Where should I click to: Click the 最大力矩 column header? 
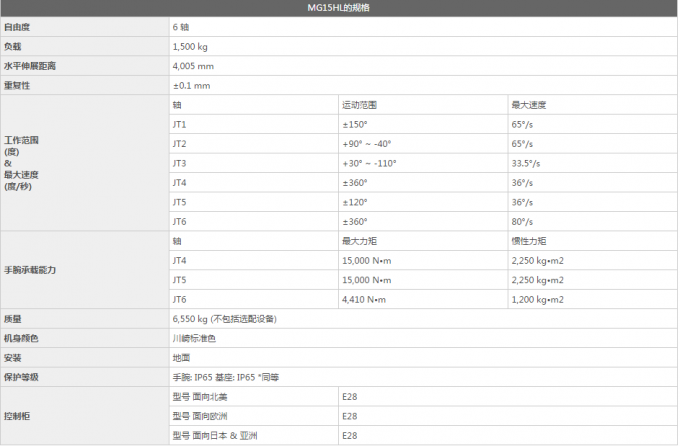coord(359,241)
